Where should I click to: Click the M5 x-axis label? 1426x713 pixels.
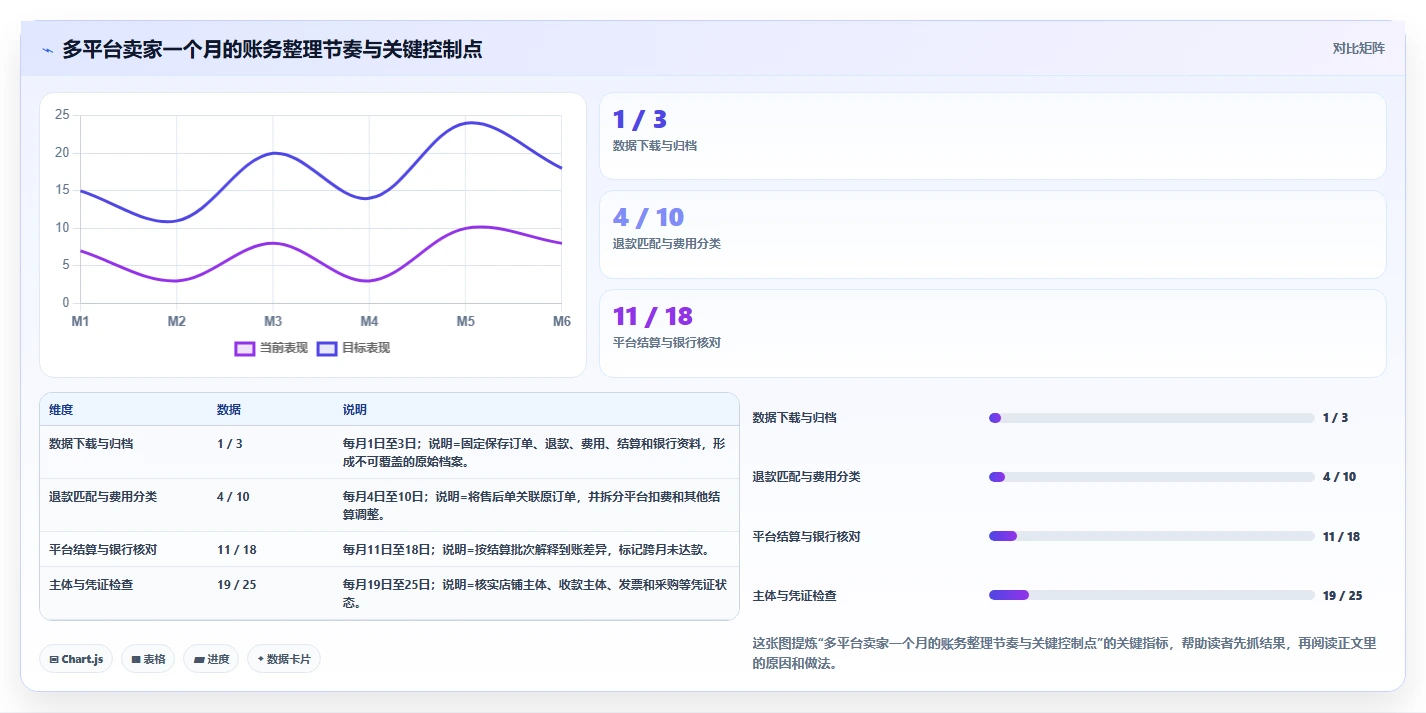point(466,321)
